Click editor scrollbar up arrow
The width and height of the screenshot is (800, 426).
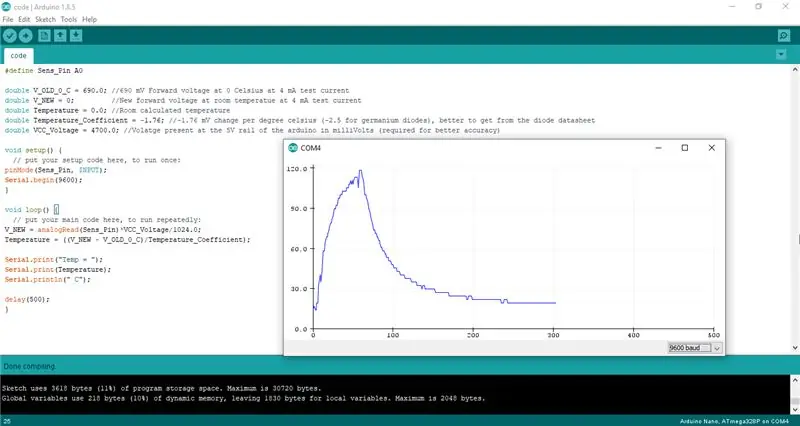tap(795, 69)
